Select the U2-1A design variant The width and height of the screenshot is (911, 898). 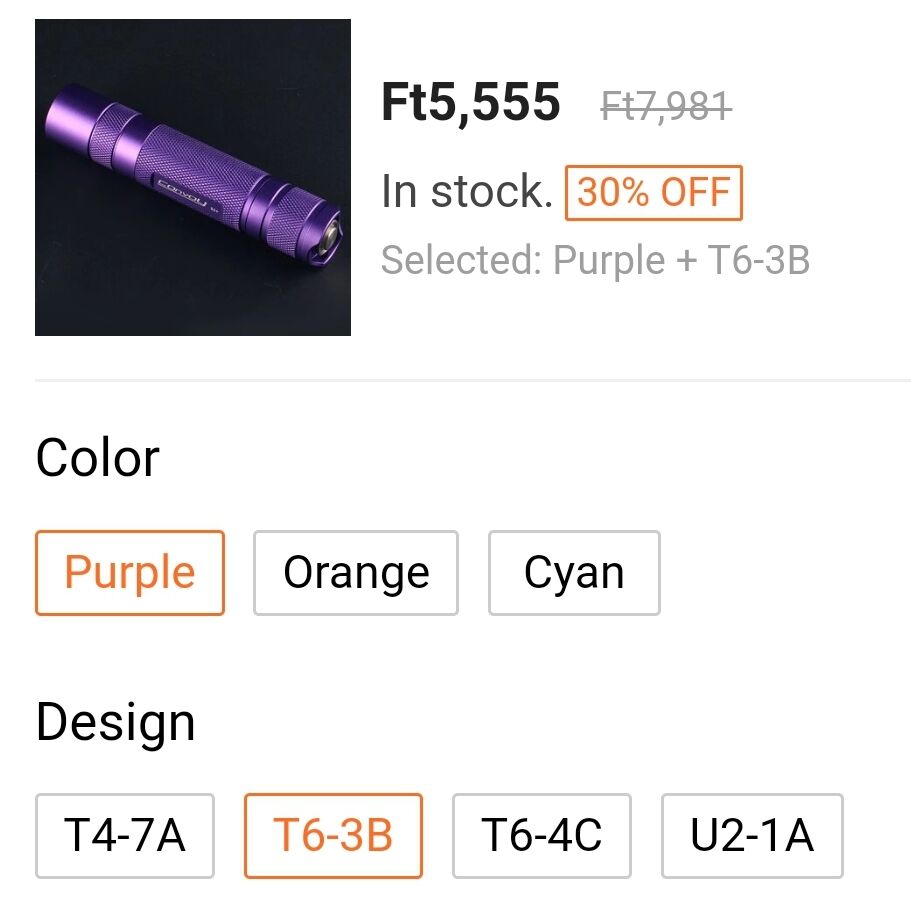click(x=752, y=835)
